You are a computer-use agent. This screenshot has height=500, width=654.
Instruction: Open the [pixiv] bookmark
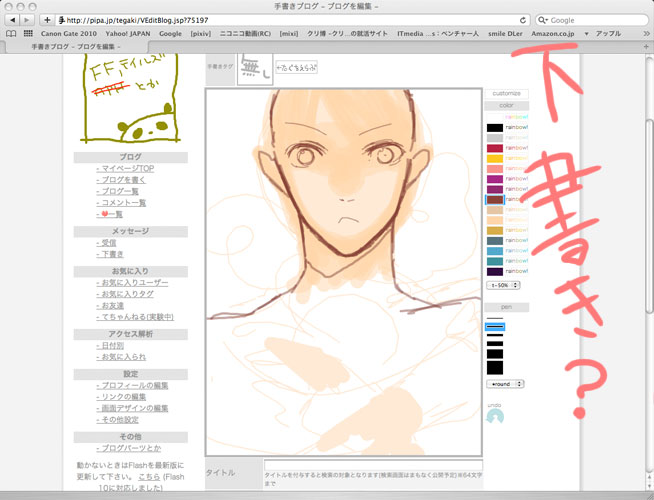click(201, 33)
